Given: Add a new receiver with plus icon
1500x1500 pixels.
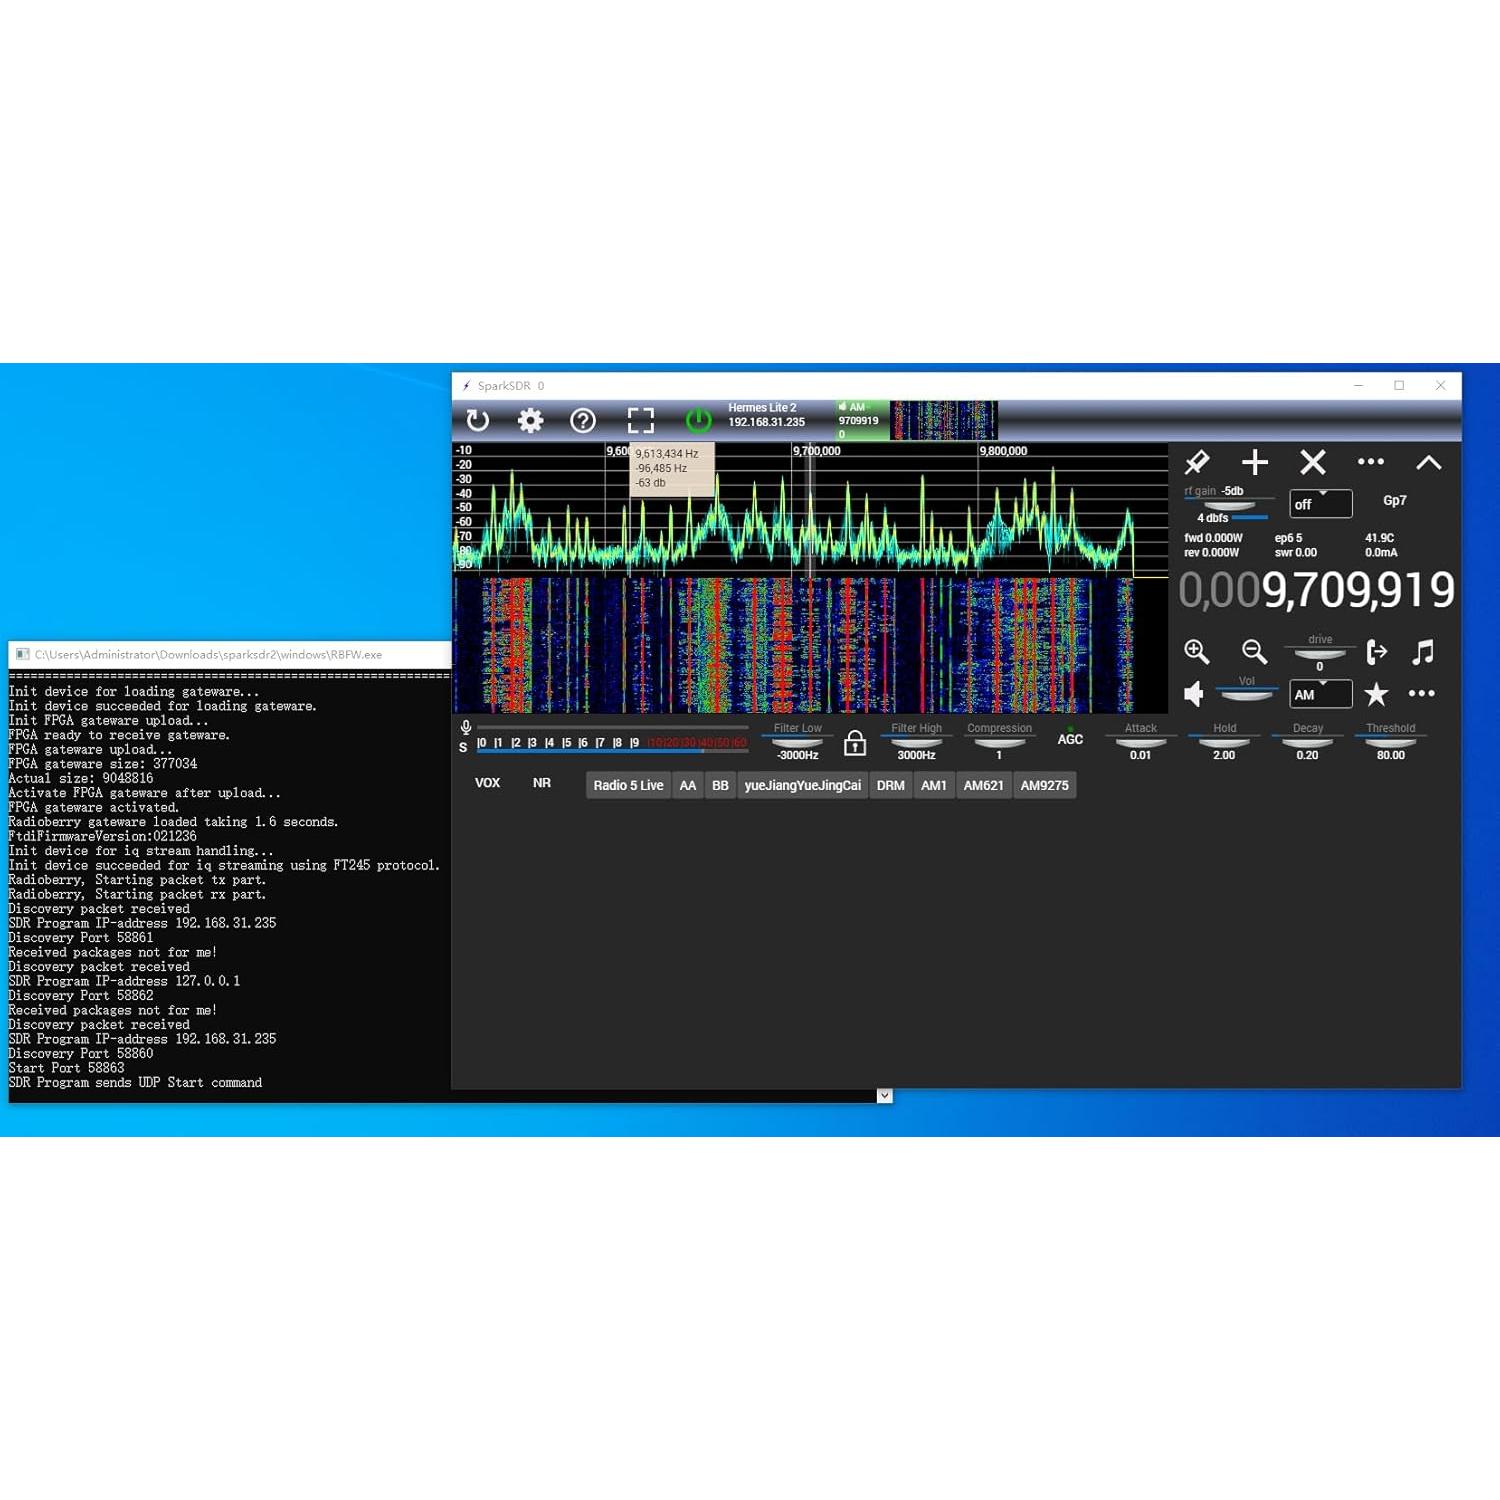Looking at the screenshot, I should tap(1255, 462).
